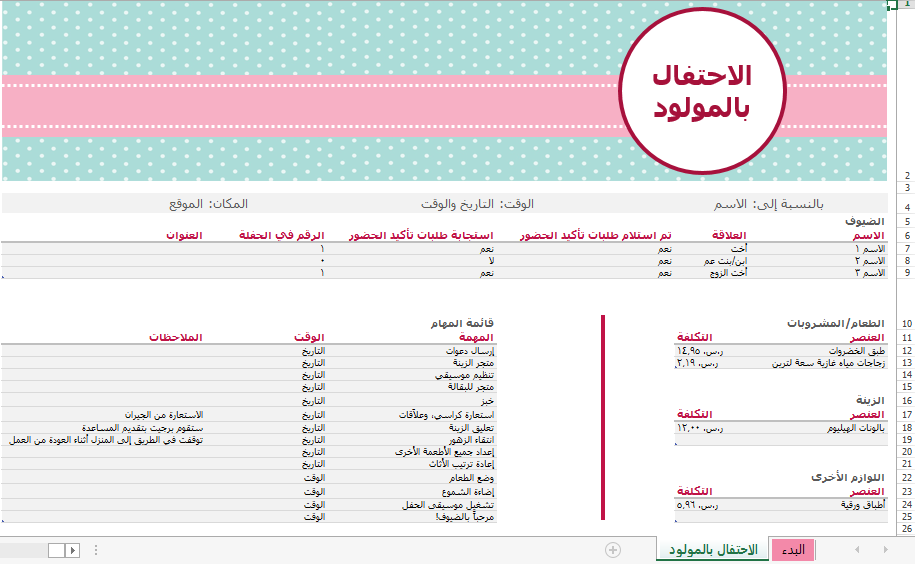Open the البدء sheet tab
The height and width of the screenshot is (564, 915).
point(793,549)
